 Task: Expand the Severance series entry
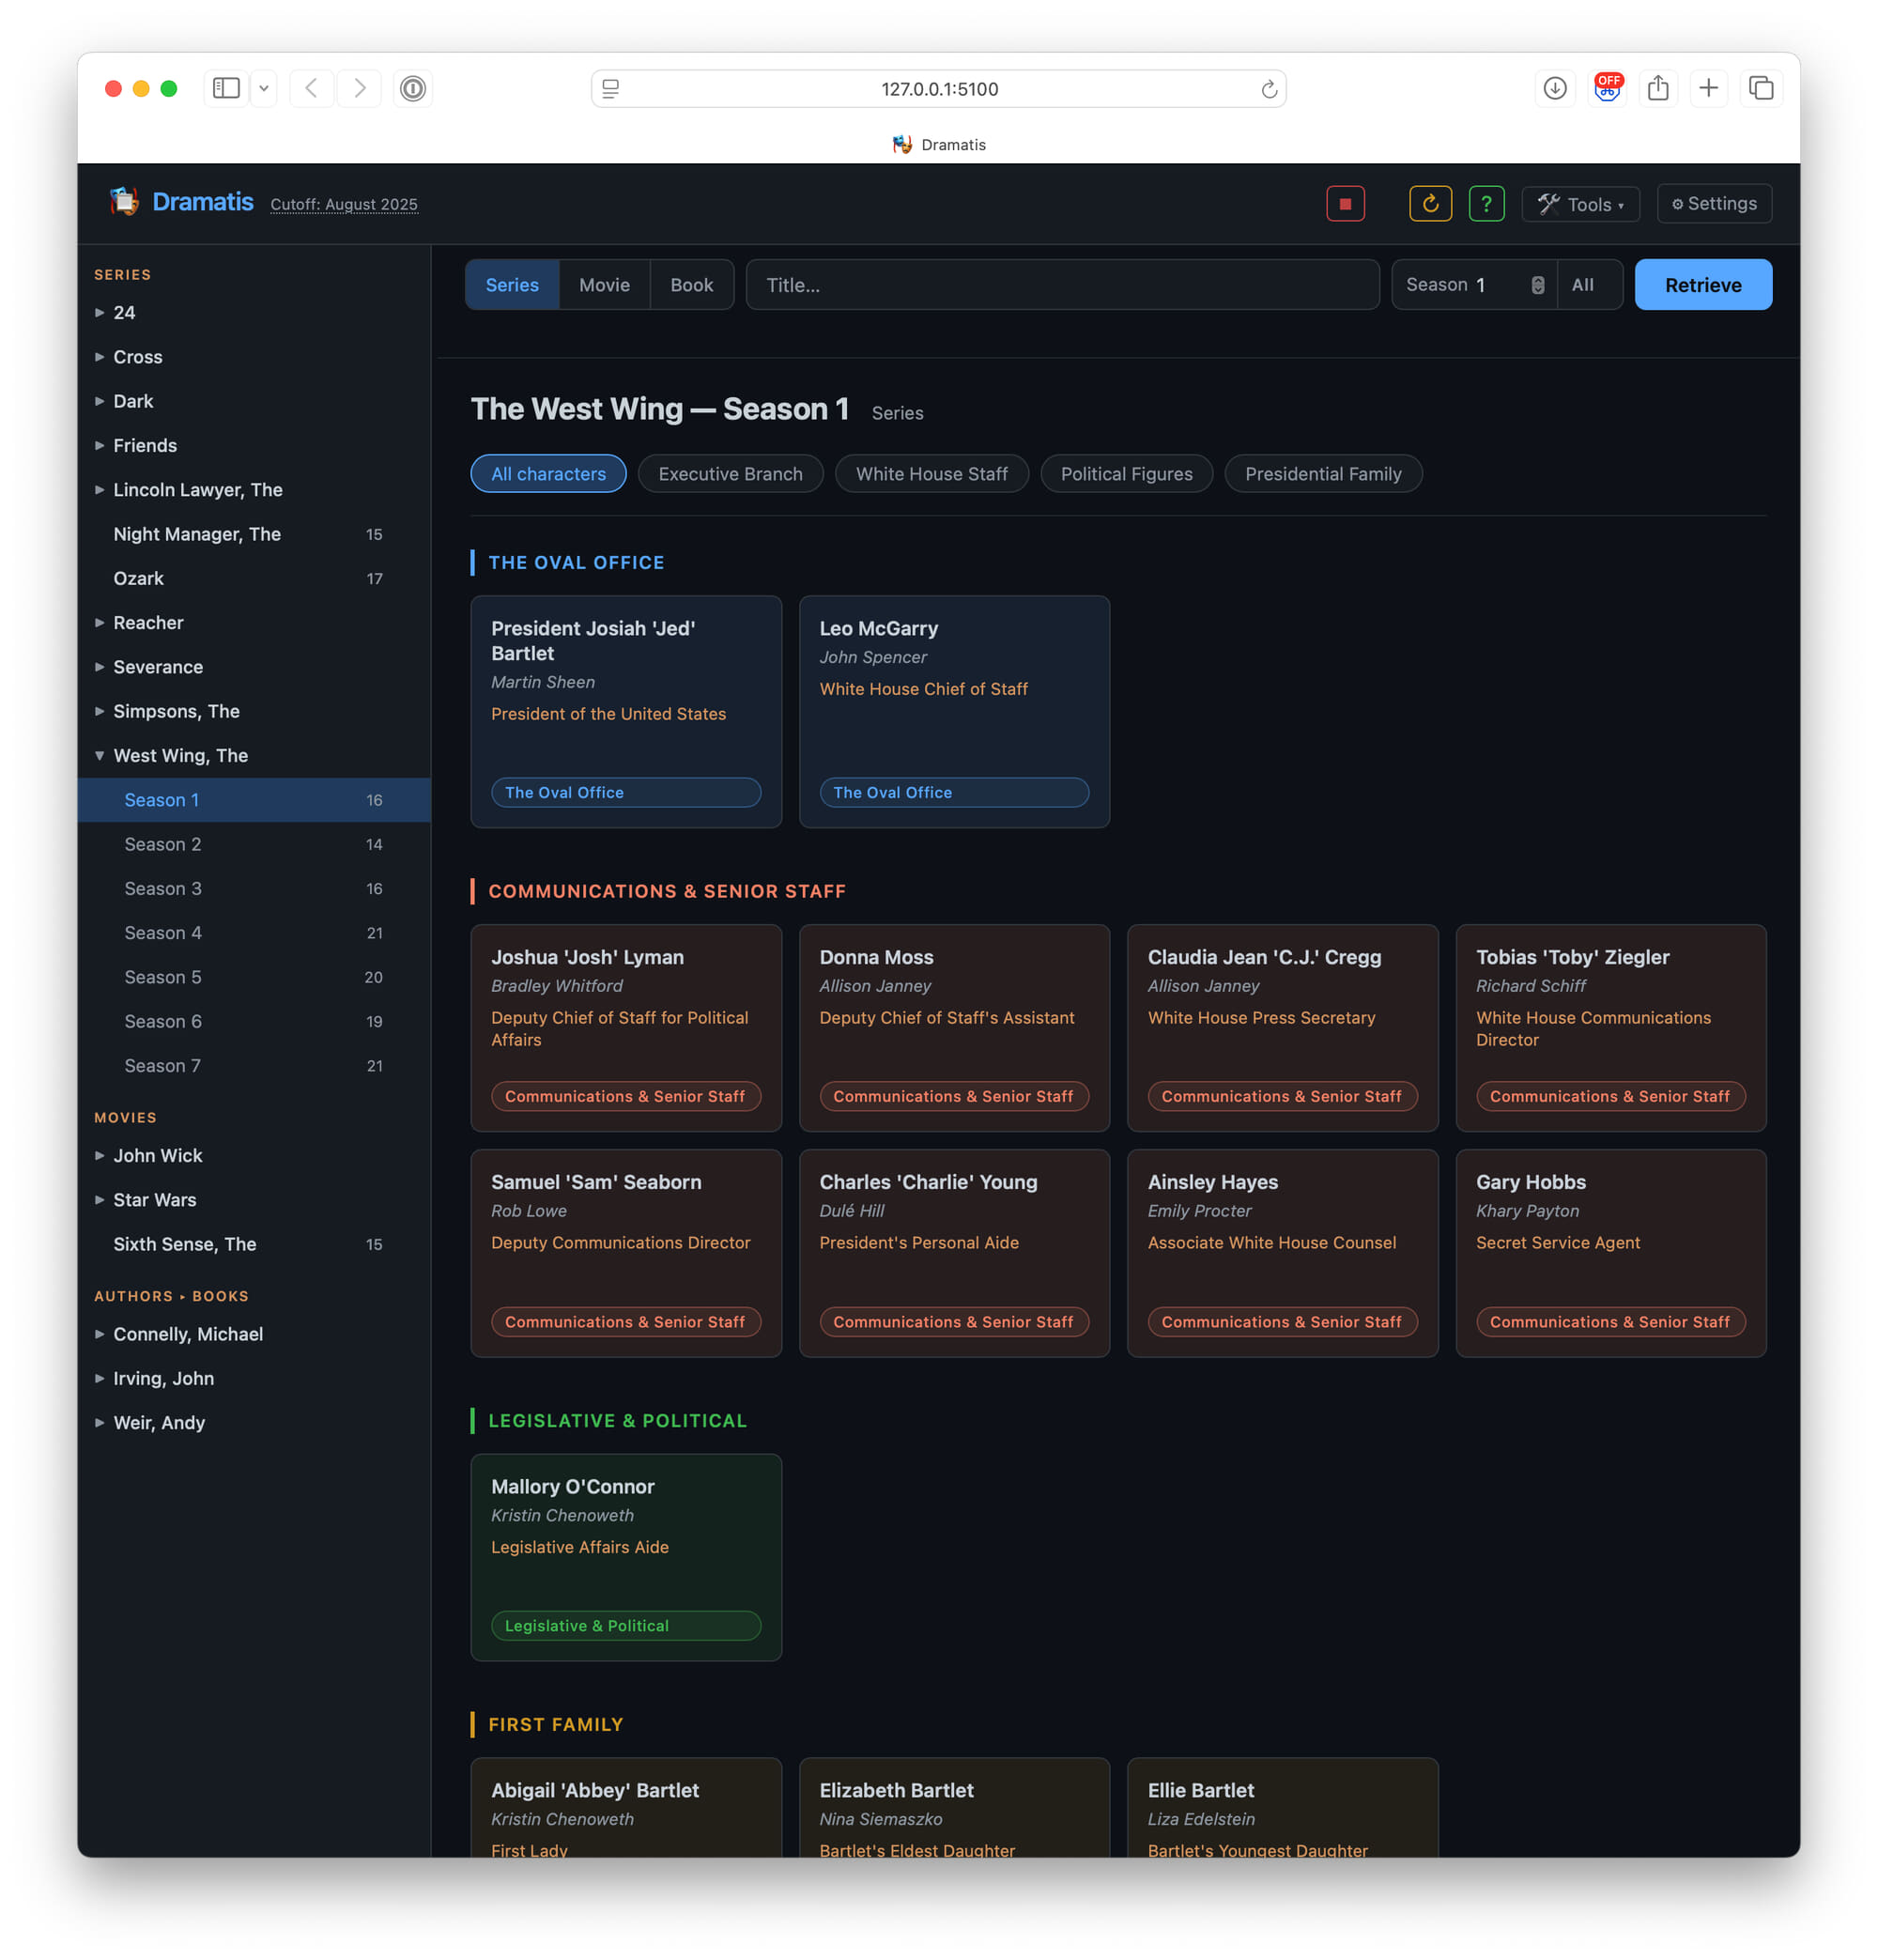(100, 667)
